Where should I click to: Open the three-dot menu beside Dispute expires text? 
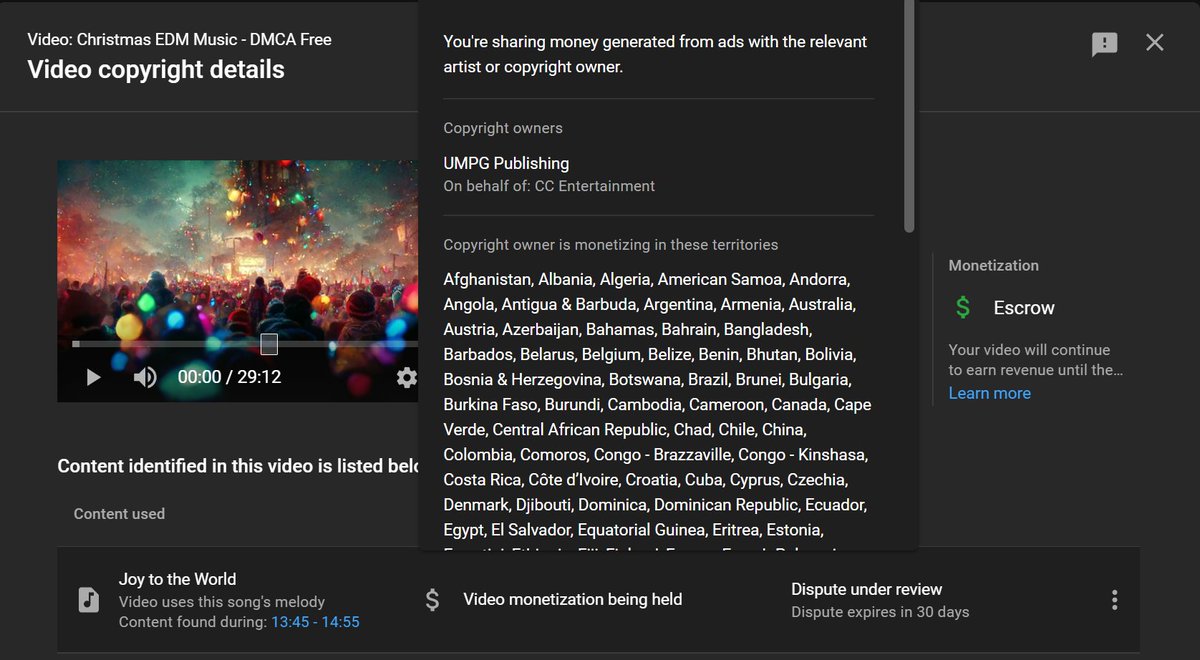1114,599
